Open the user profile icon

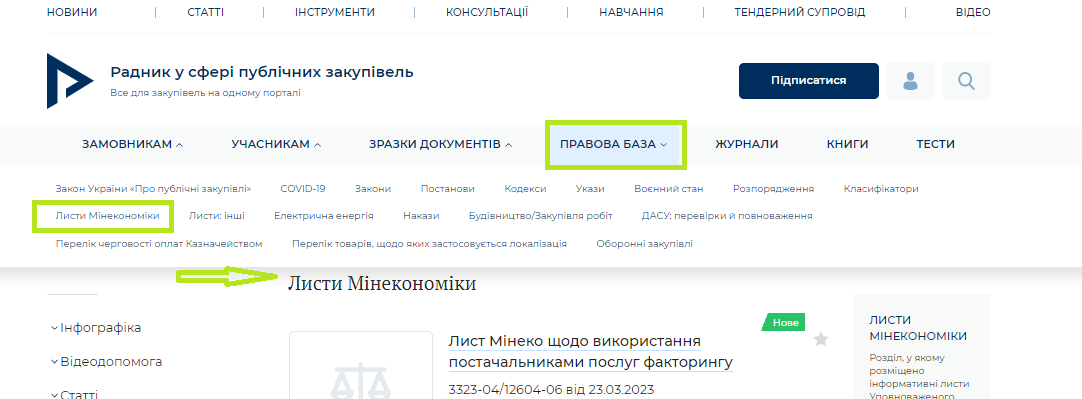coord(911,81)
